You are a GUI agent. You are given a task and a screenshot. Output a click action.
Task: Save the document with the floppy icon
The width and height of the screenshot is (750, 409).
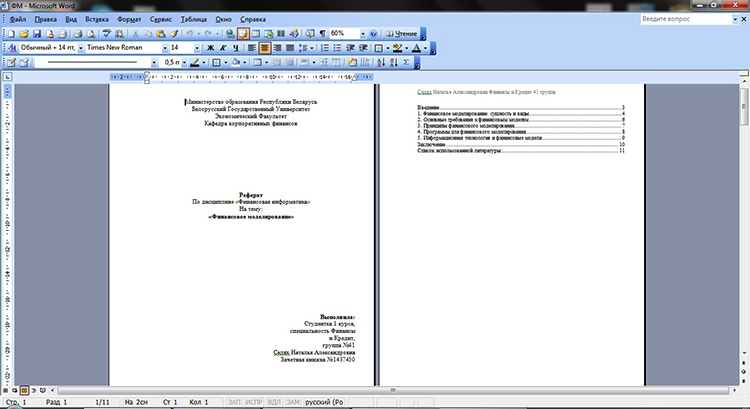pos(37,33)
